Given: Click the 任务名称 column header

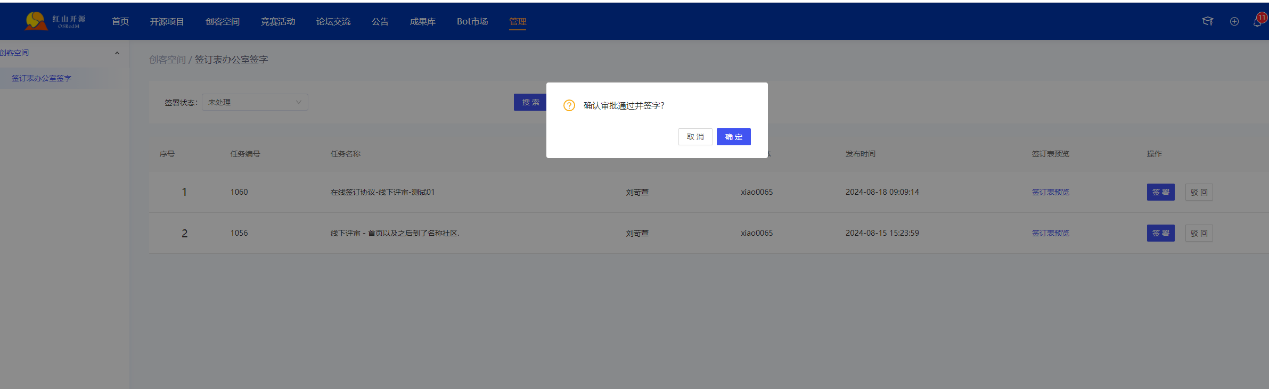Looking at the screenshot, I should pos(345,154).
